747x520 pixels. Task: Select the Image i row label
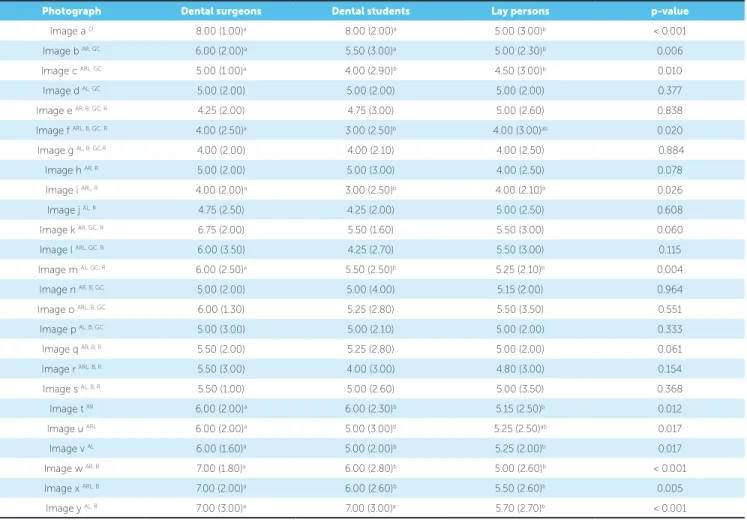pyautogui.click(x=71, y=190)
